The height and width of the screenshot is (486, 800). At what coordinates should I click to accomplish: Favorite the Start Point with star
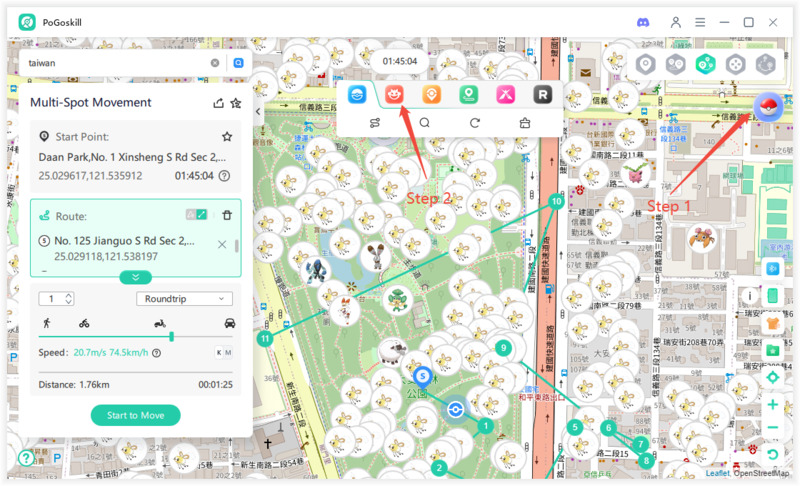pyautogui.click(x=227, y=136)
